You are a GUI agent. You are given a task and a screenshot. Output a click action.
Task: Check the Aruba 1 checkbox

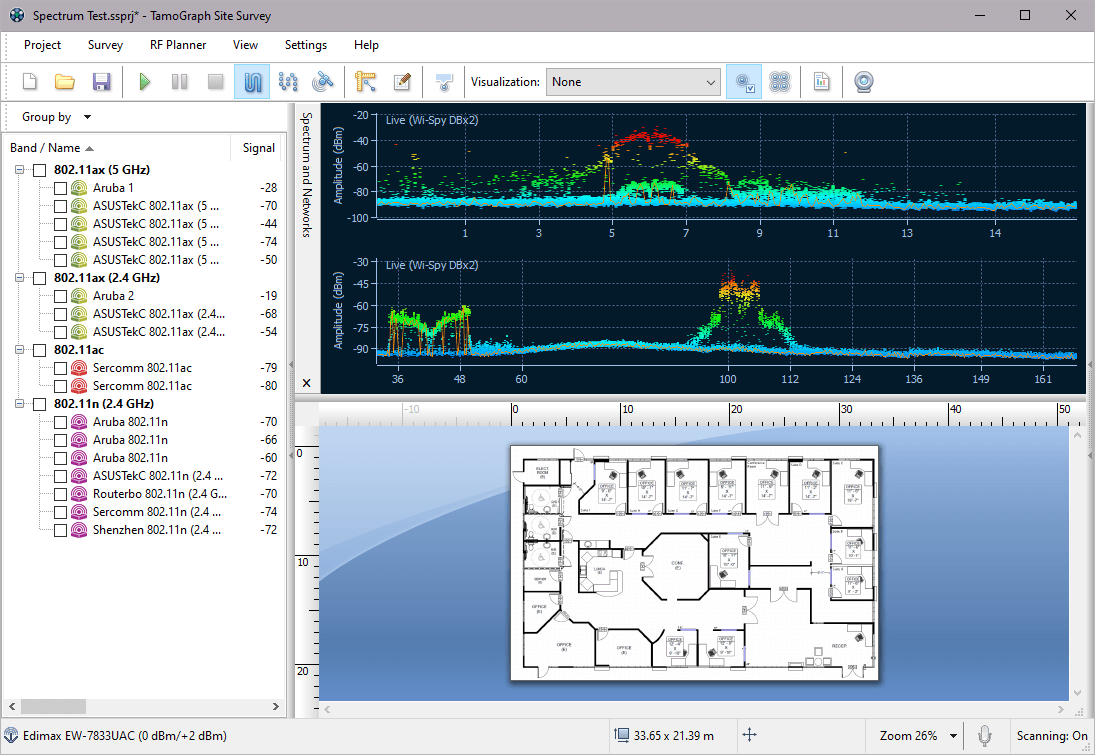(x=60, y=188)
